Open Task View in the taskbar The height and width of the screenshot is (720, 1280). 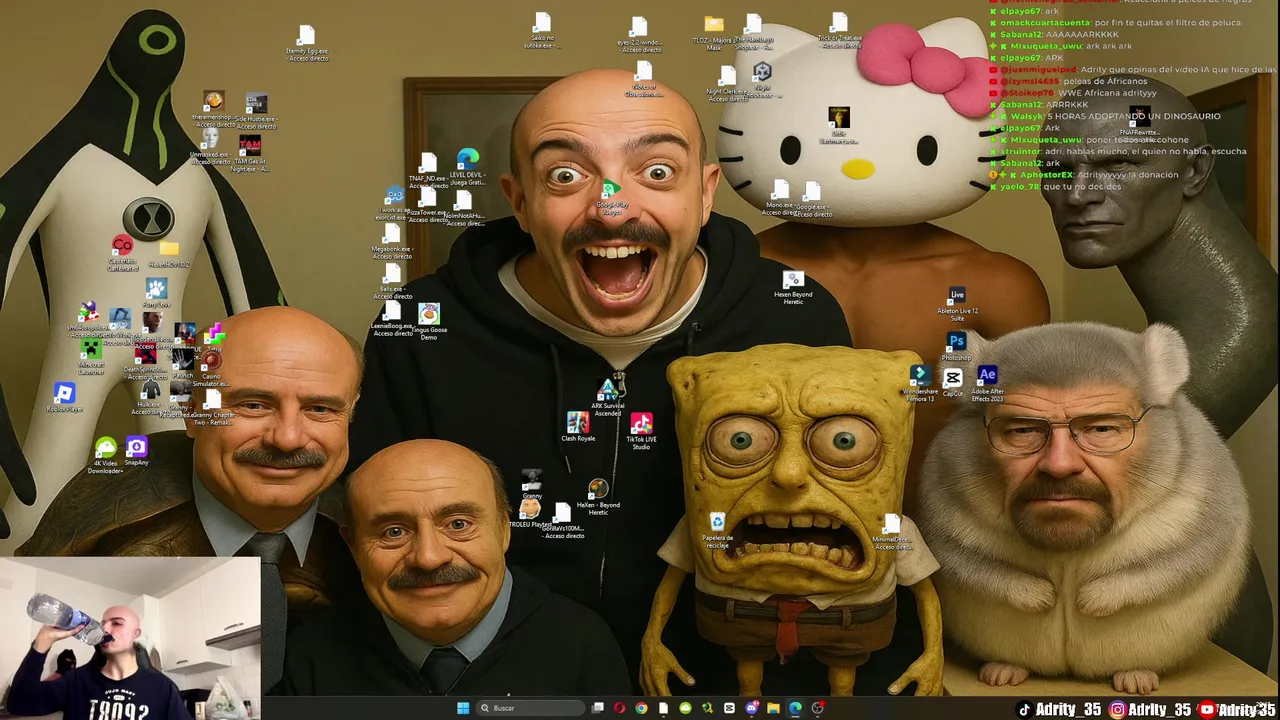pos(598,708)
